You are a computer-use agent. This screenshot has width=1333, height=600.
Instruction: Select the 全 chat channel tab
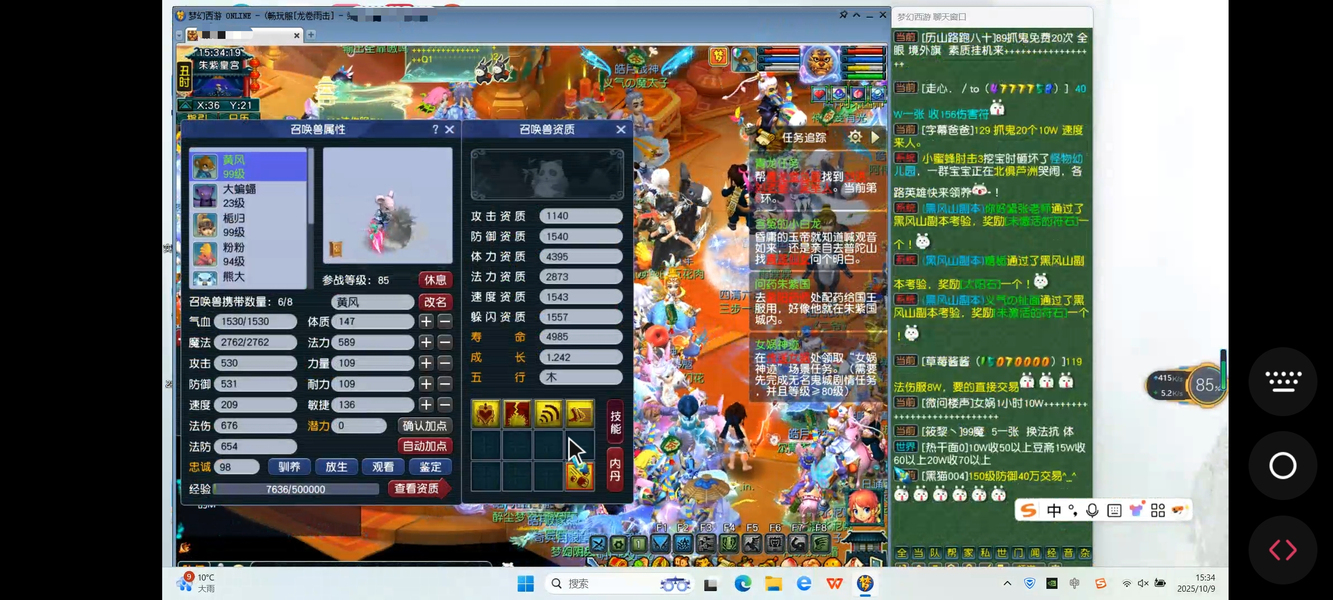coord(902,553)
